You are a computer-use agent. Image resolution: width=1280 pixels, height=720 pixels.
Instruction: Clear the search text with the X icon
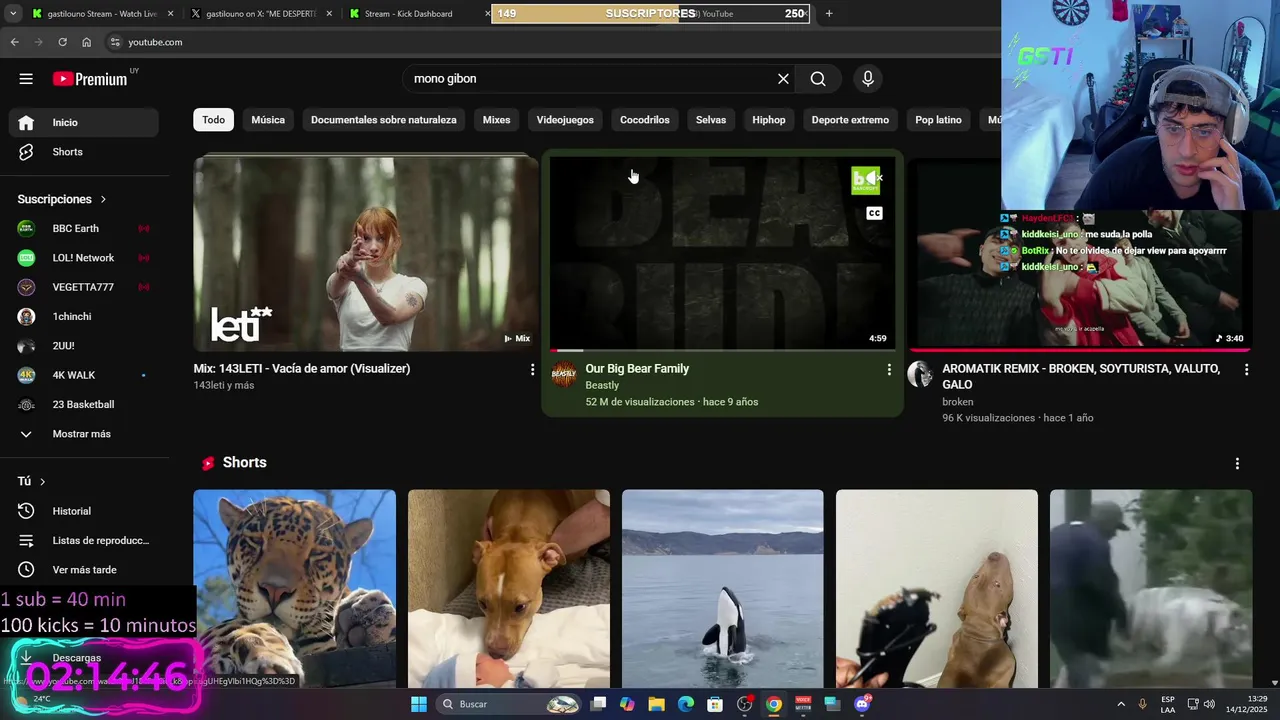[x=783, y=79]
